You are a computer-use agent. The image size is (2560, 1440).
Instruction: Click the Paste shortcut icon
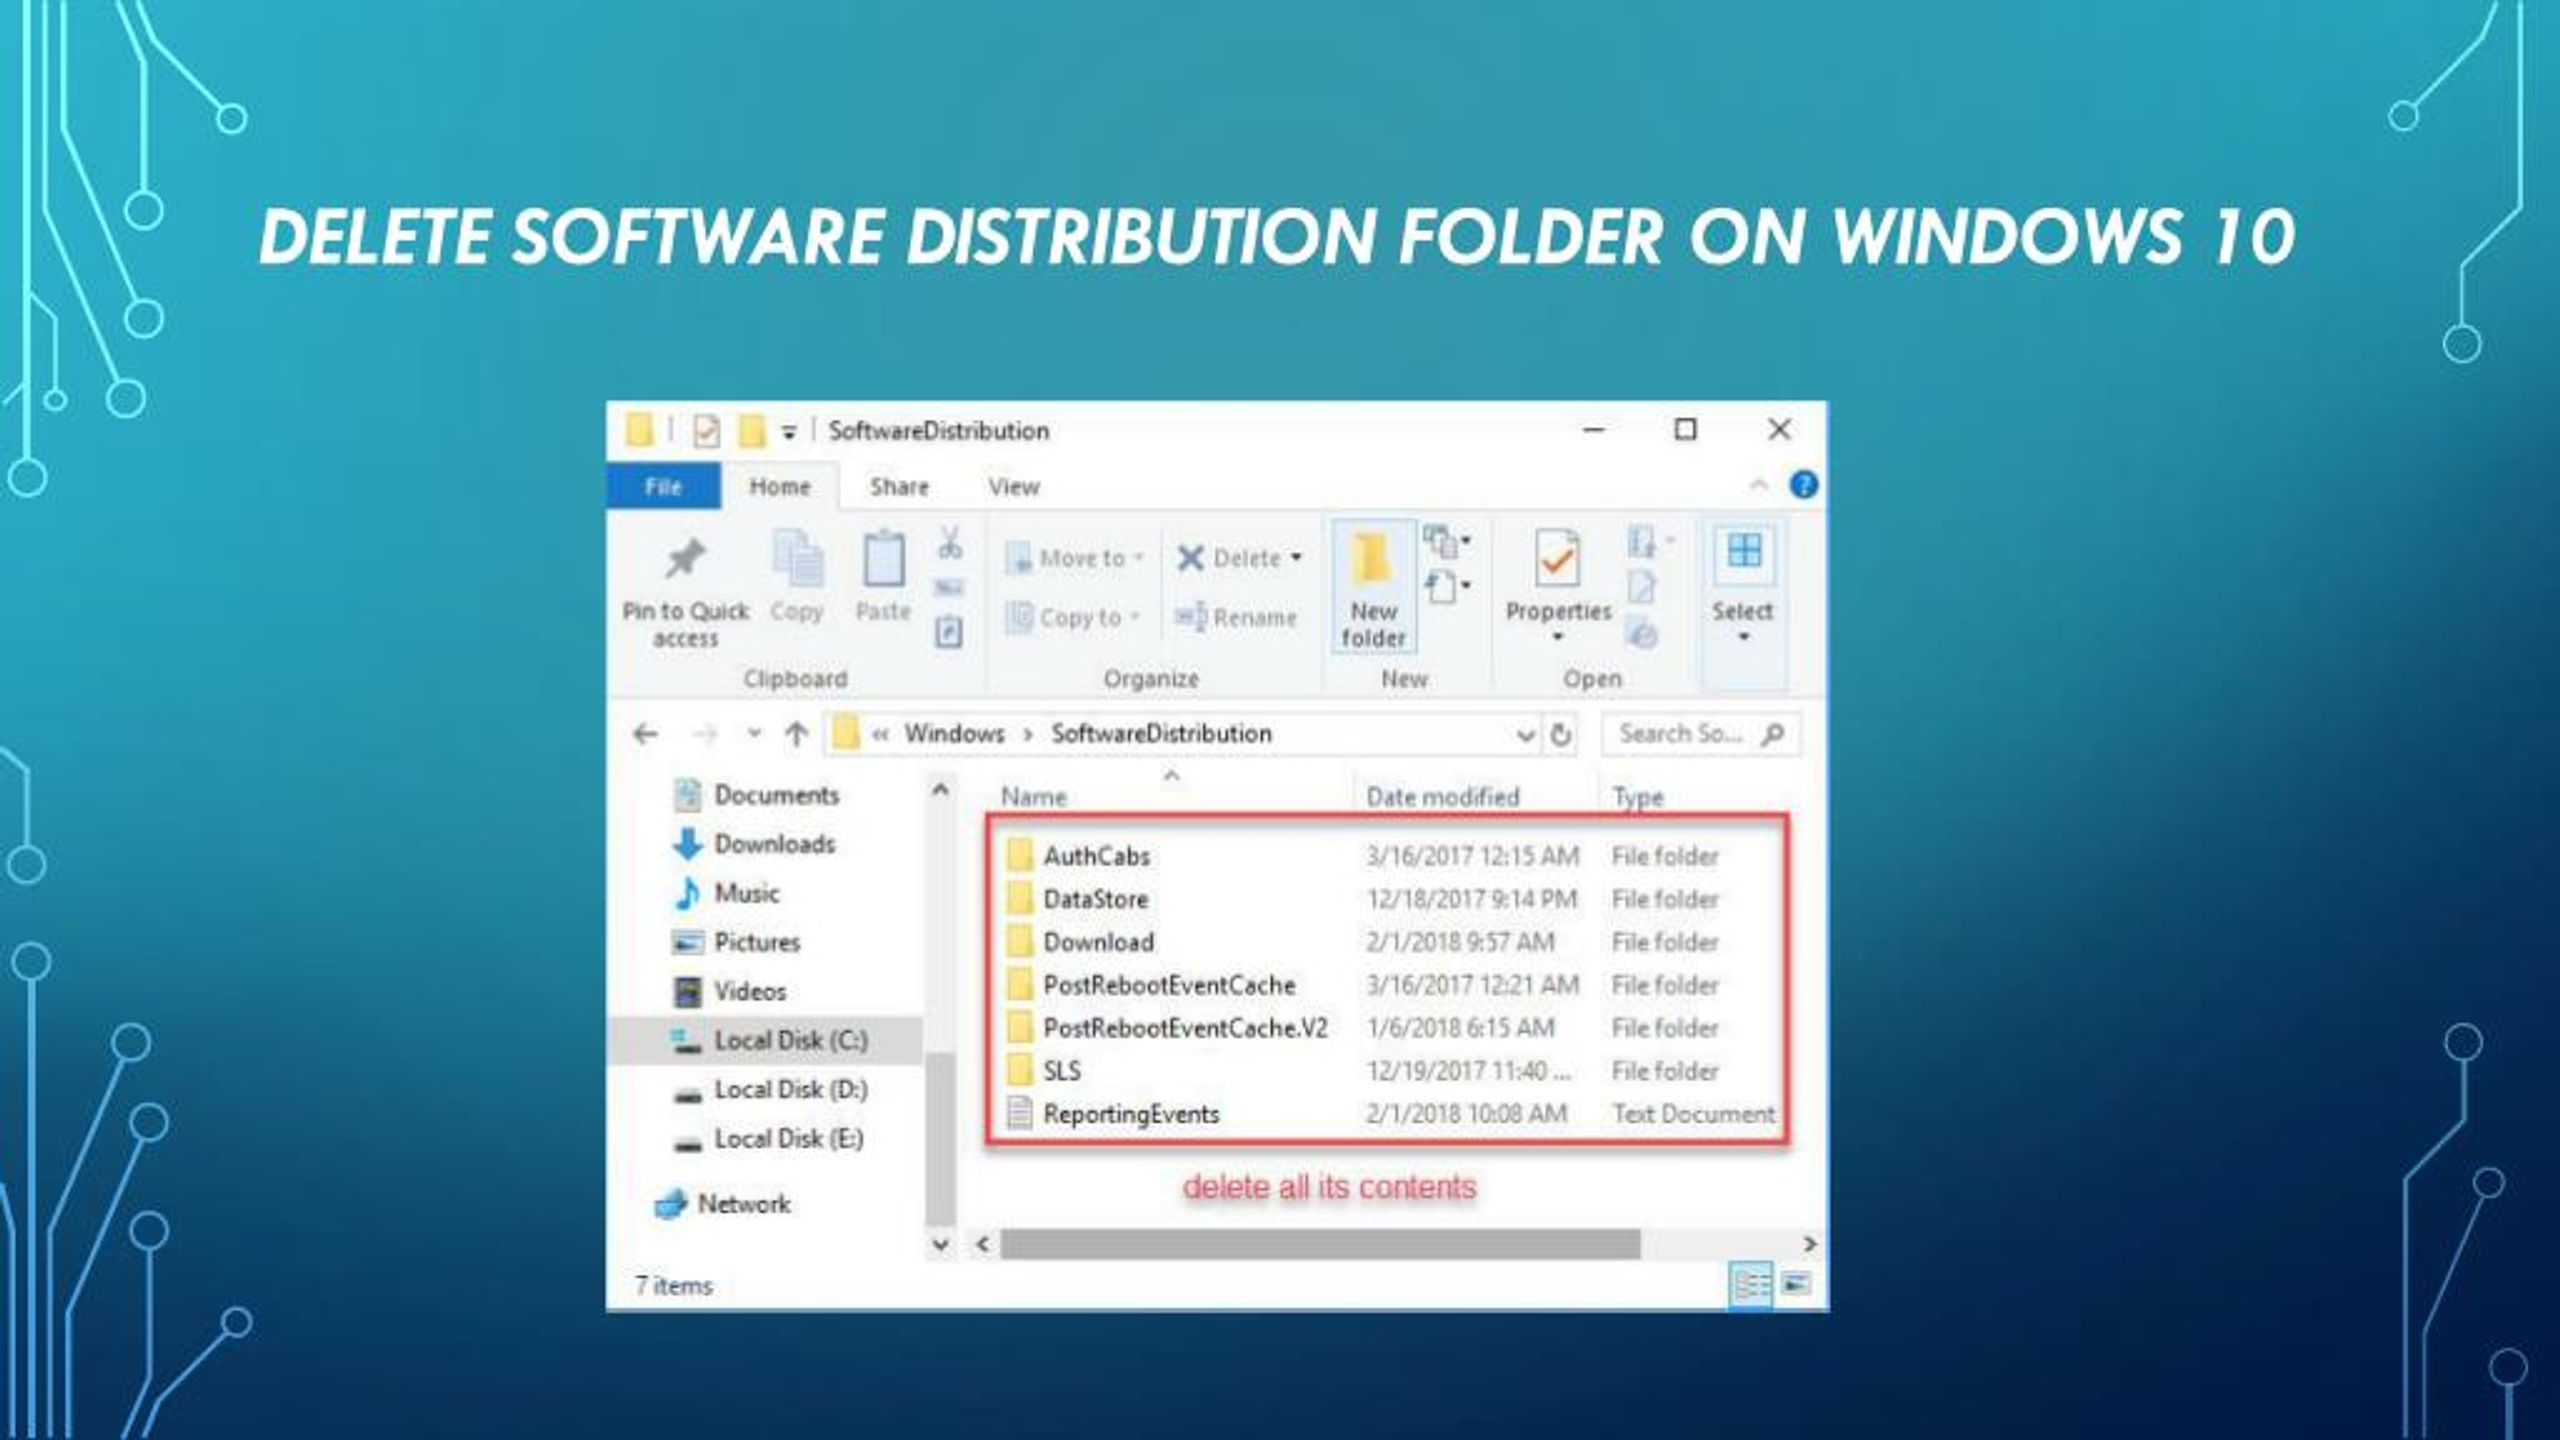[x=949, y=632]
